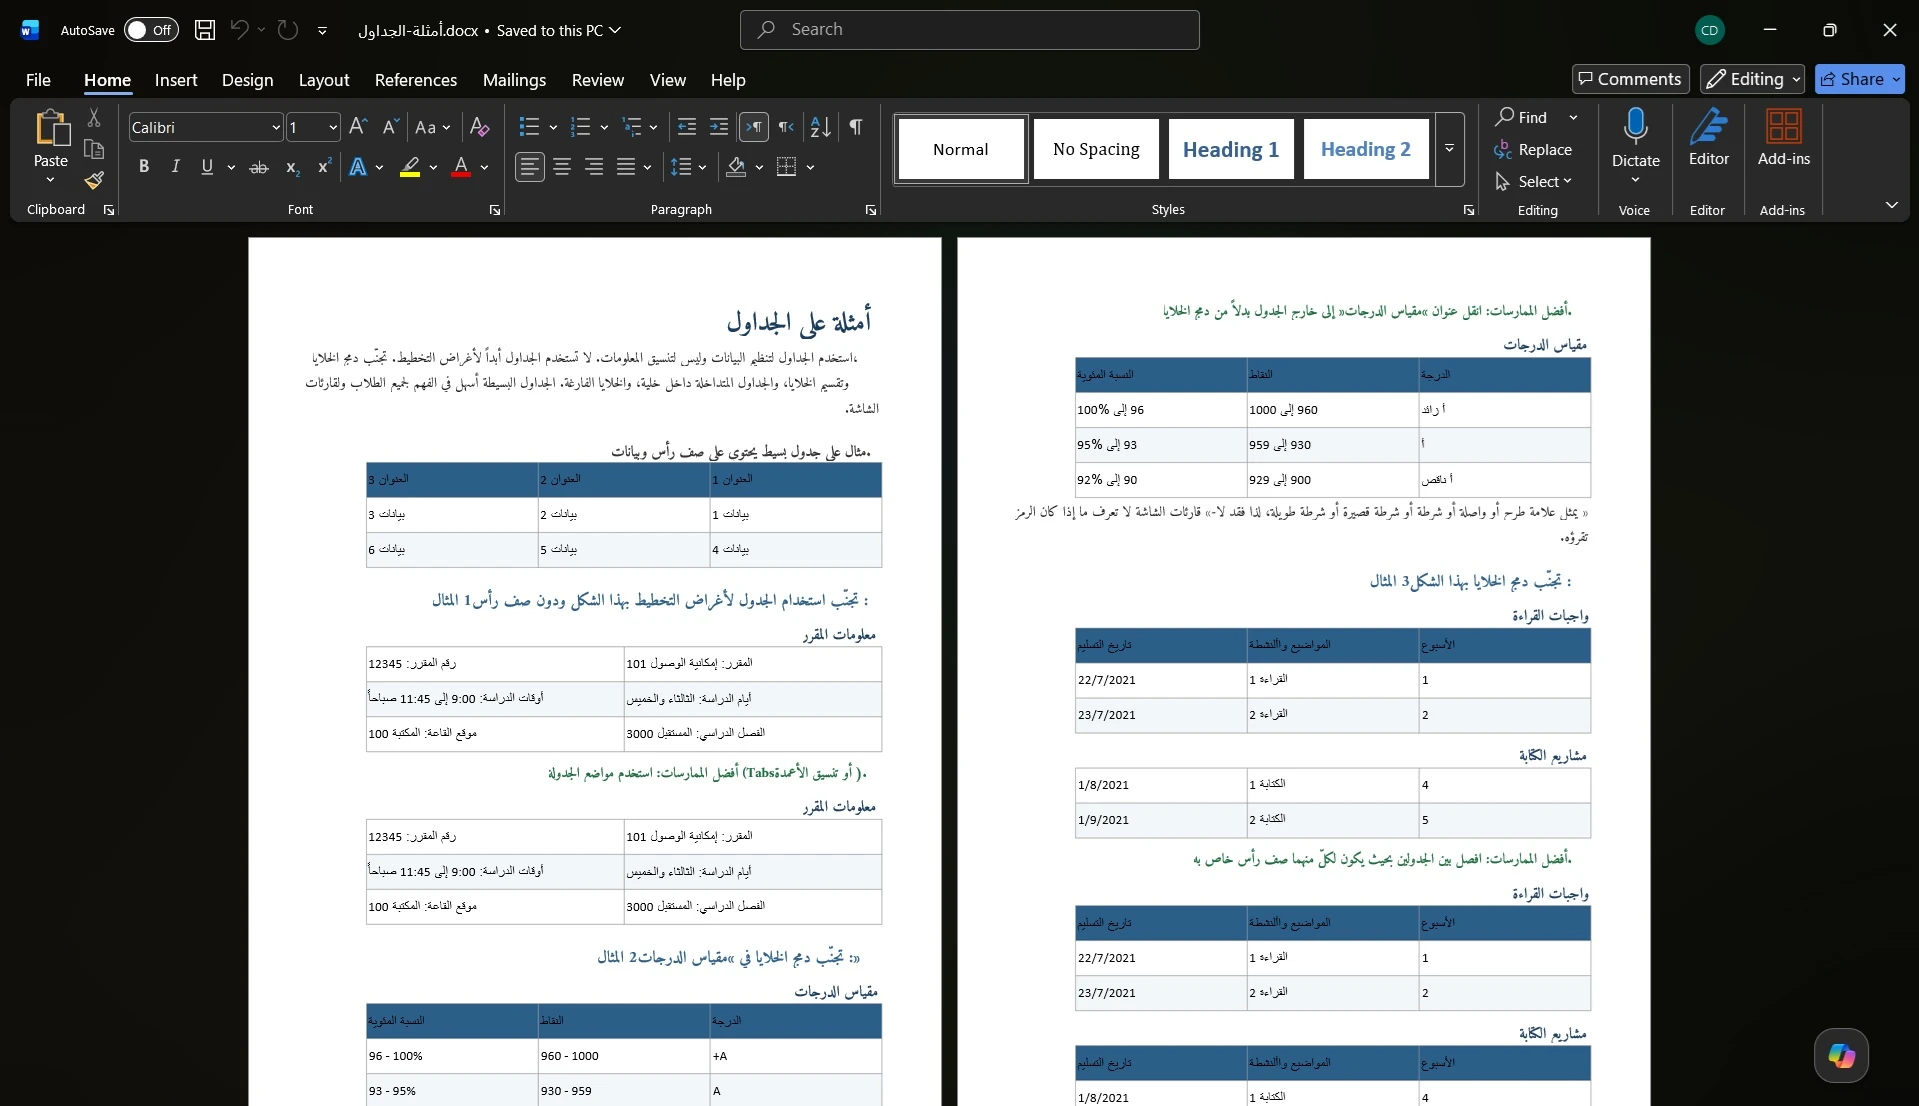Viewport: 1919px width, 1106px height.
Task: Click the Copy icon
Action: click(x=94, y=149)
